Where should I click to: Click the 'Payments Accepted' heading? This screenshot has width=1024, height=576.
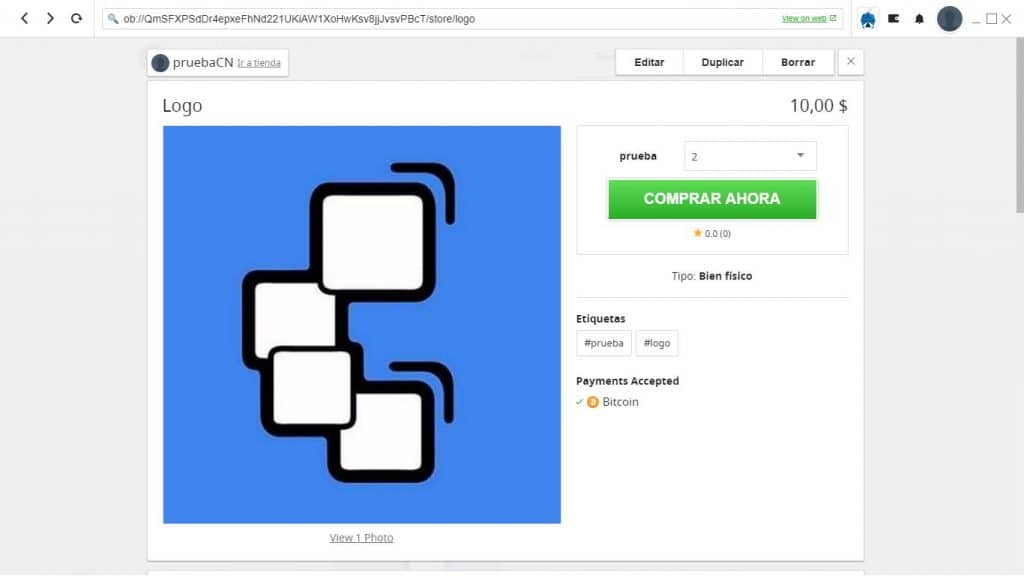628,381
